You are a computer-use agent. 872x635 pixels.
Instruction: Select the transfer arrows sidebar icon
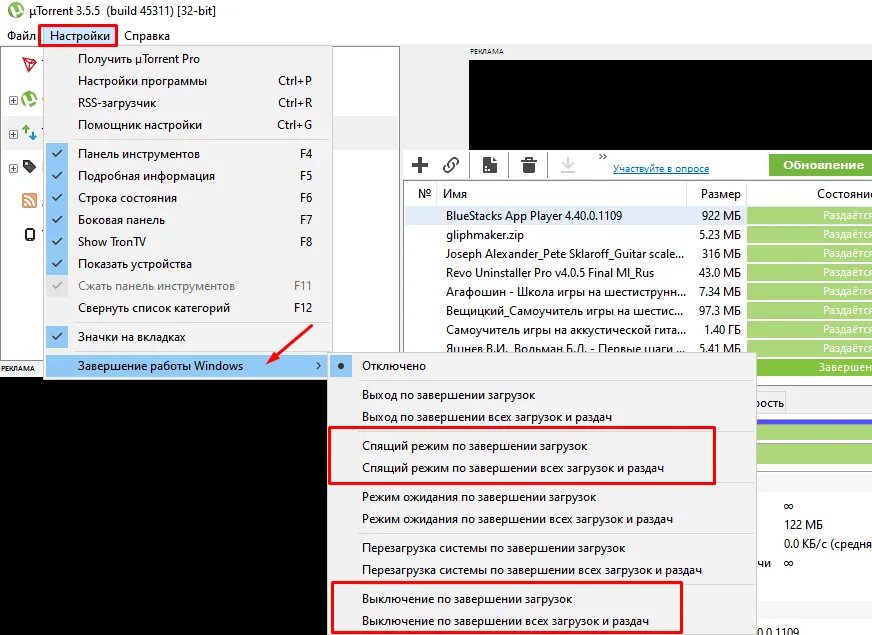pos(29,133)
